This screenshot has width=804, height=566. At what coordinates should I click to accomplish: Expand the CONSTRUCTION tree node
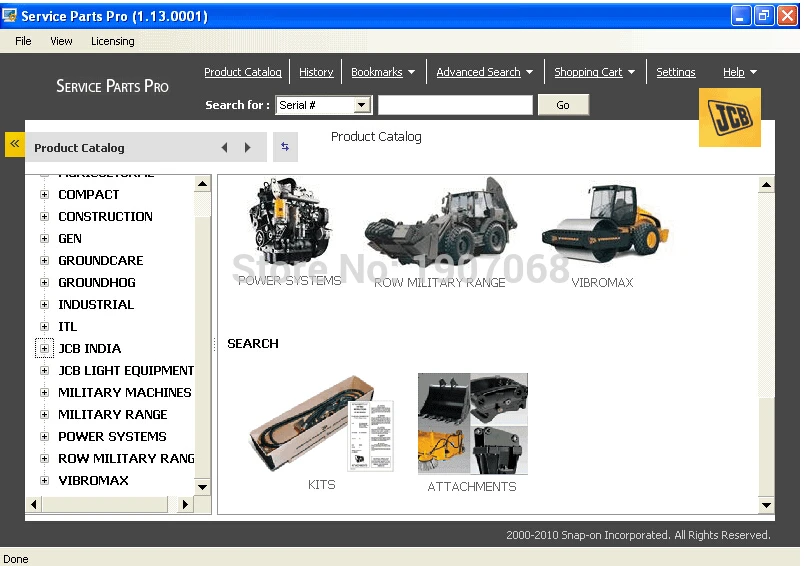tap(45, 217)
